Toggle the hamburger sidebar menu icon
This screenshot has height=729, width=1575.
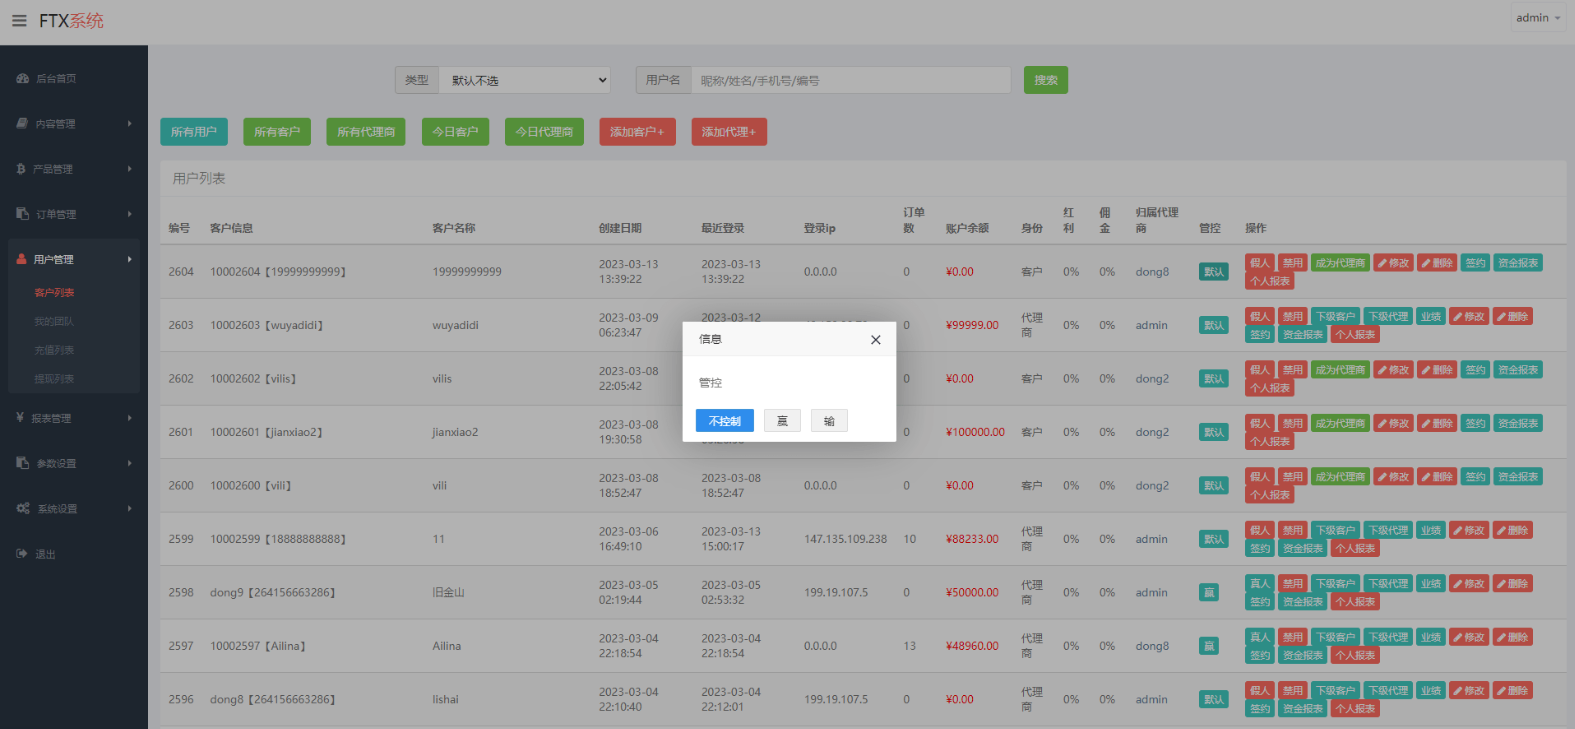tap(19, 21)
